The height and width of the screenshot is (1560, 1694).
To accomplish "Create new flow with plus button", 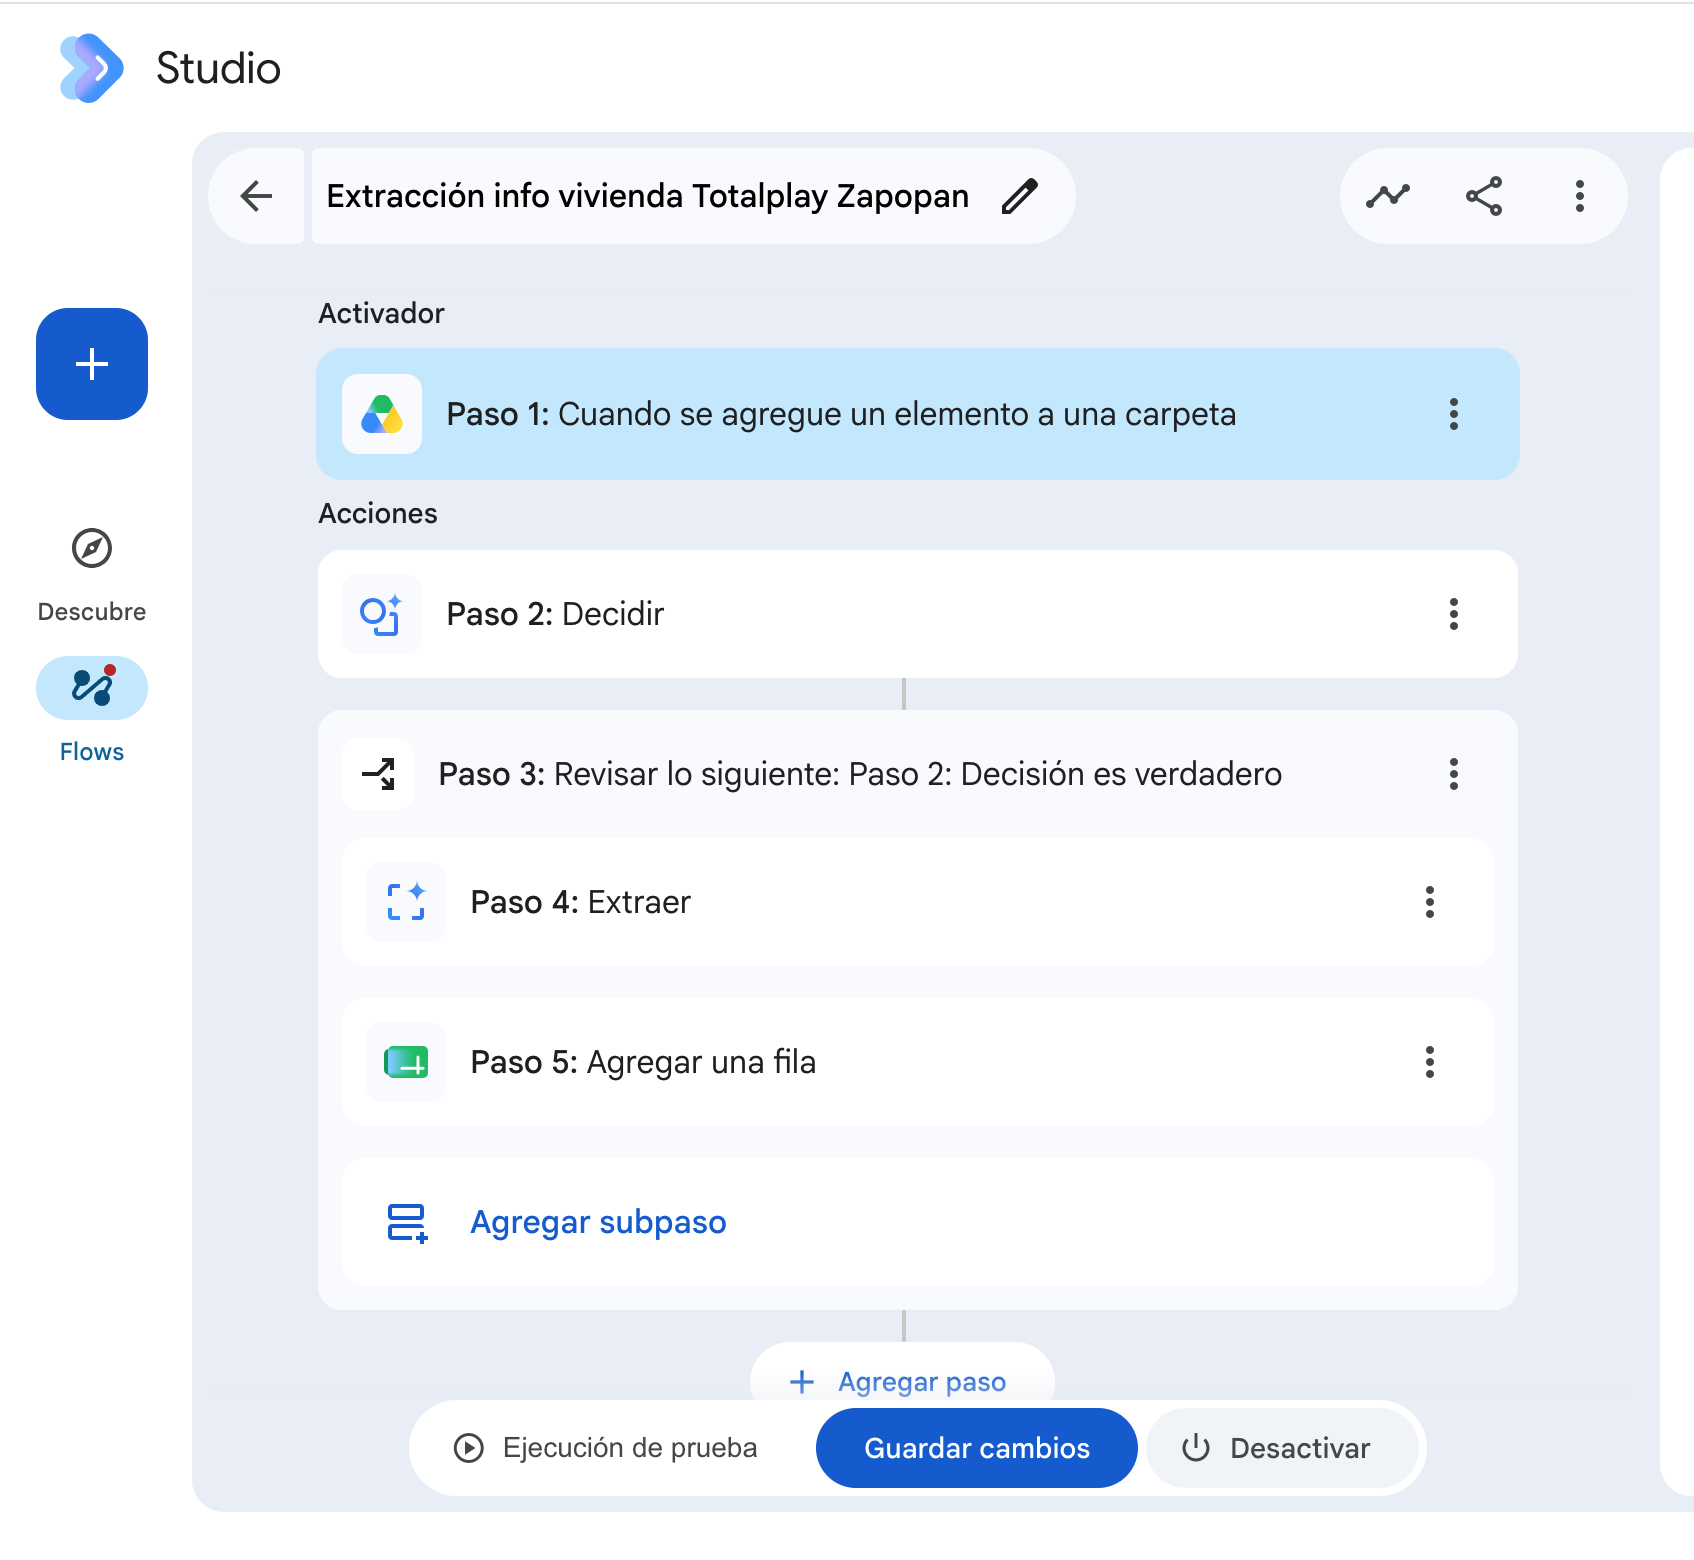I will (92, 364).
